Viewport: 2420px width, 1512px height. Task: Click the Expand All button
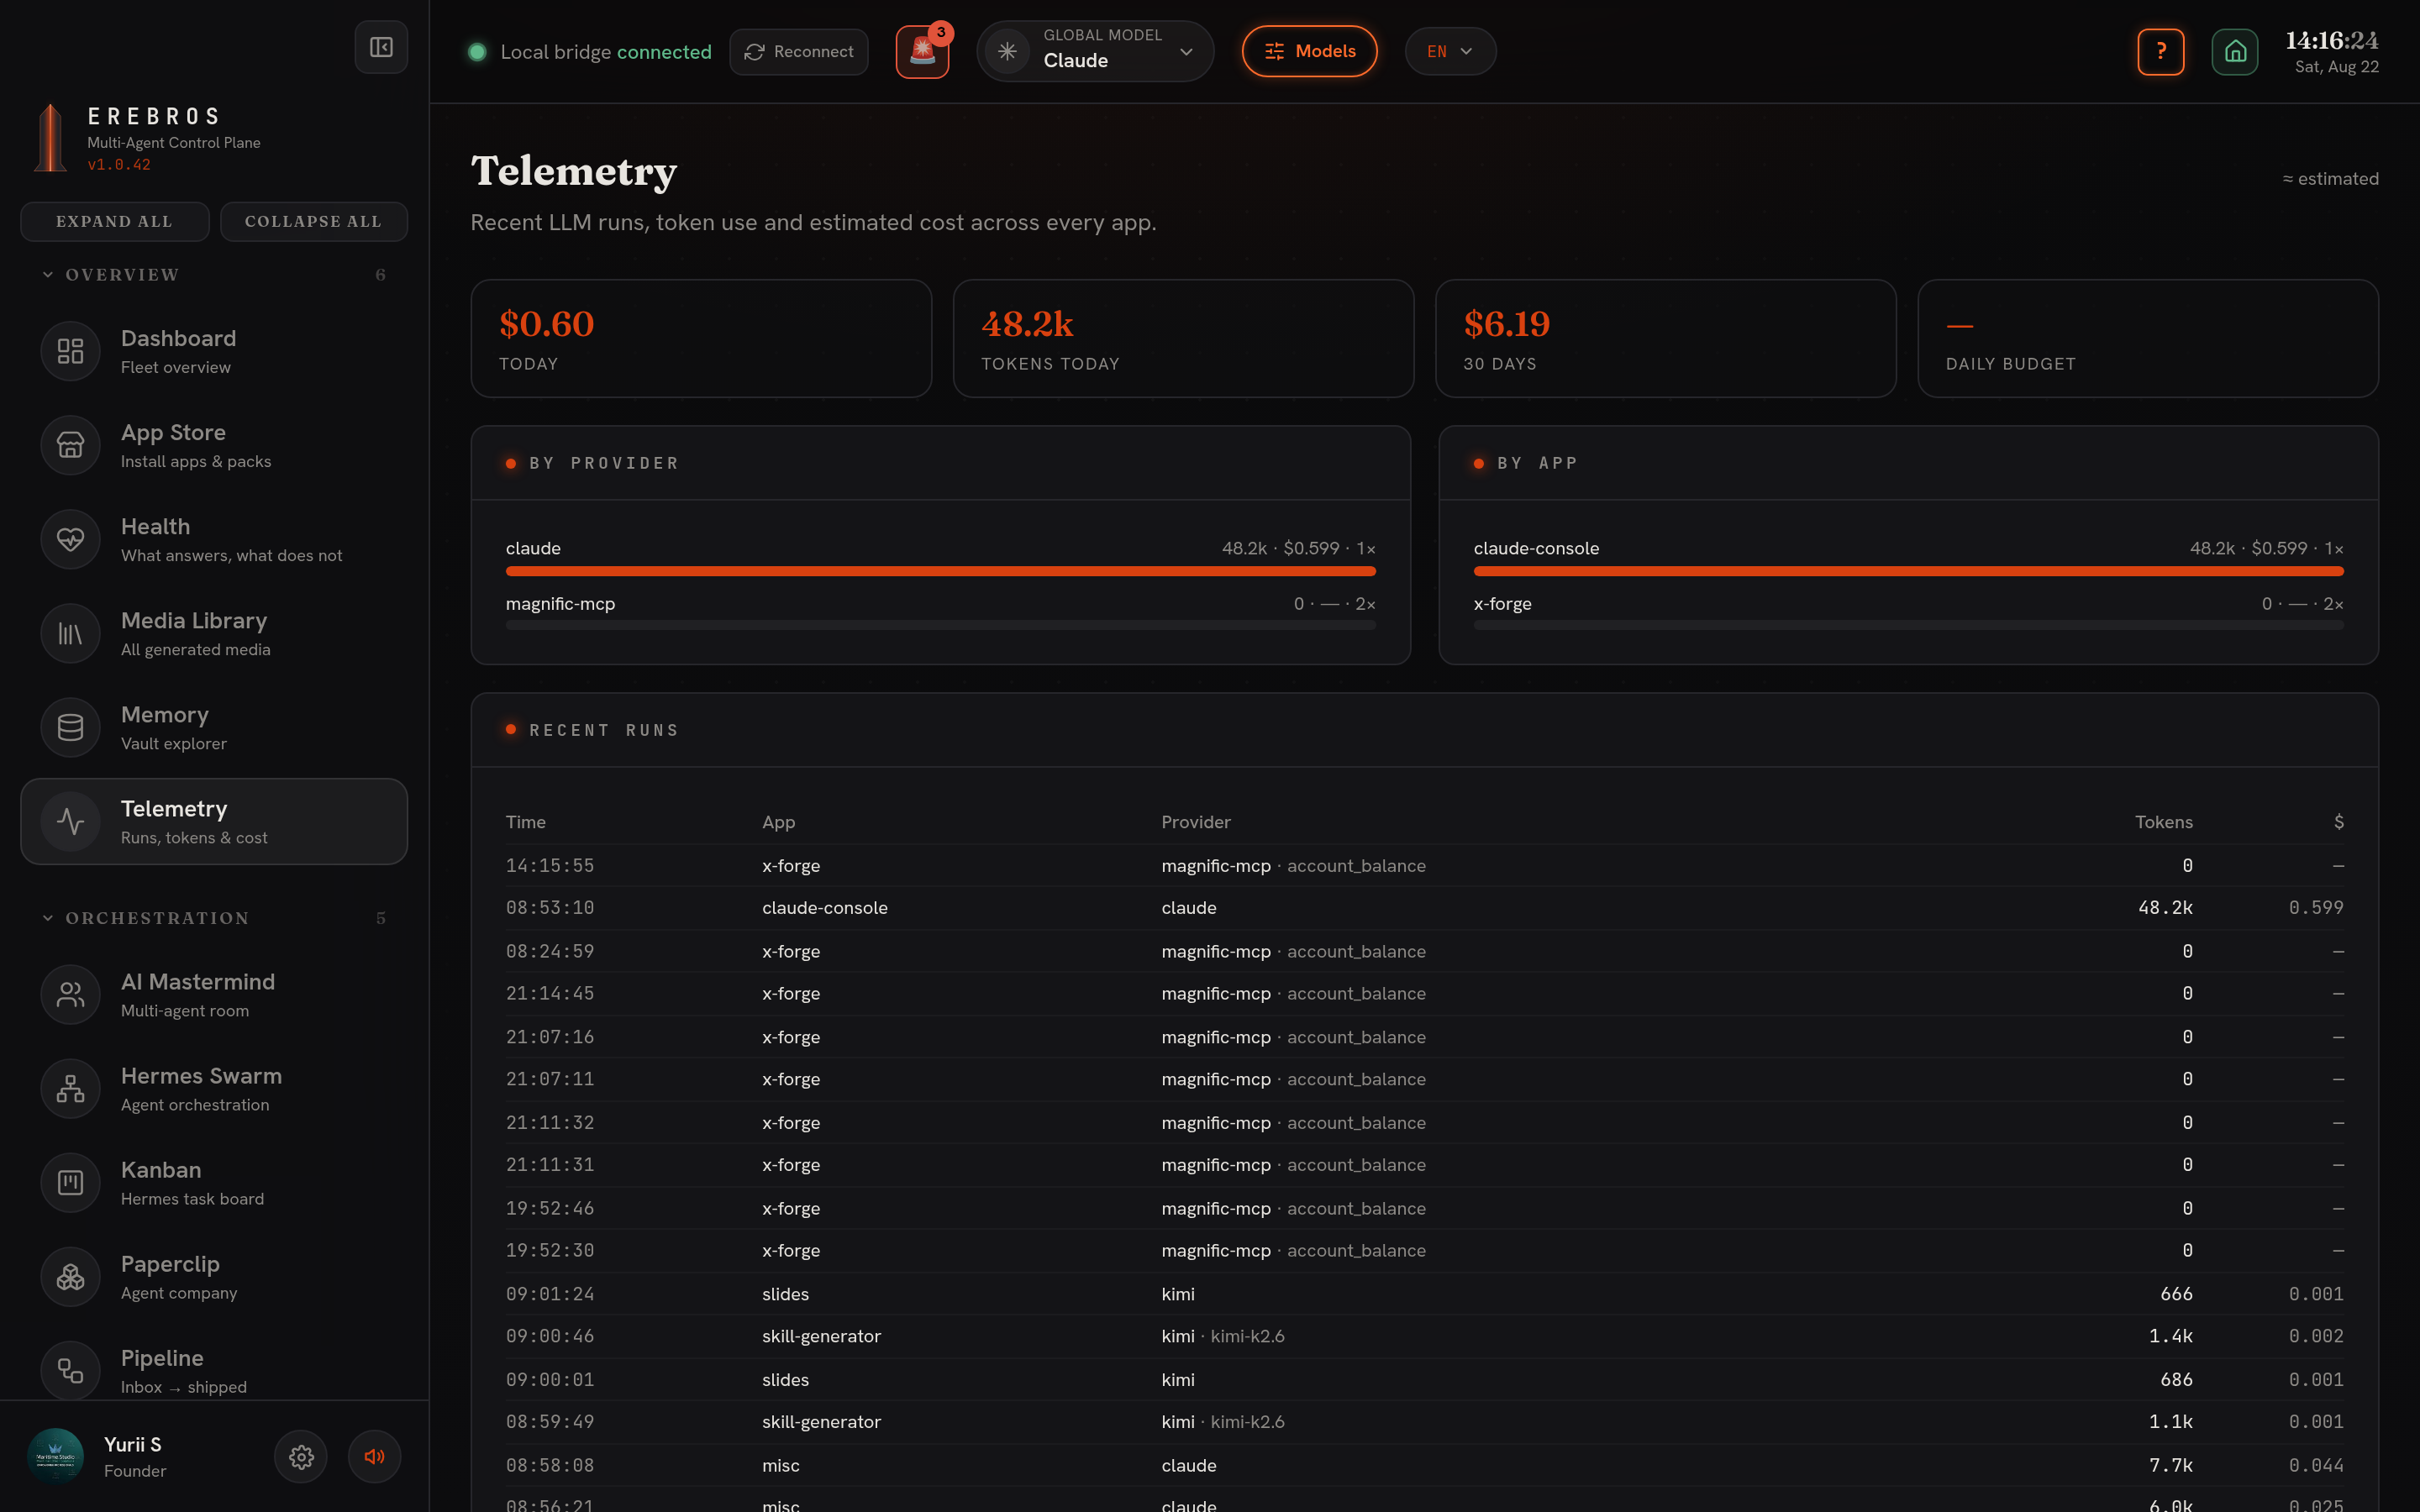pos(114,221)
